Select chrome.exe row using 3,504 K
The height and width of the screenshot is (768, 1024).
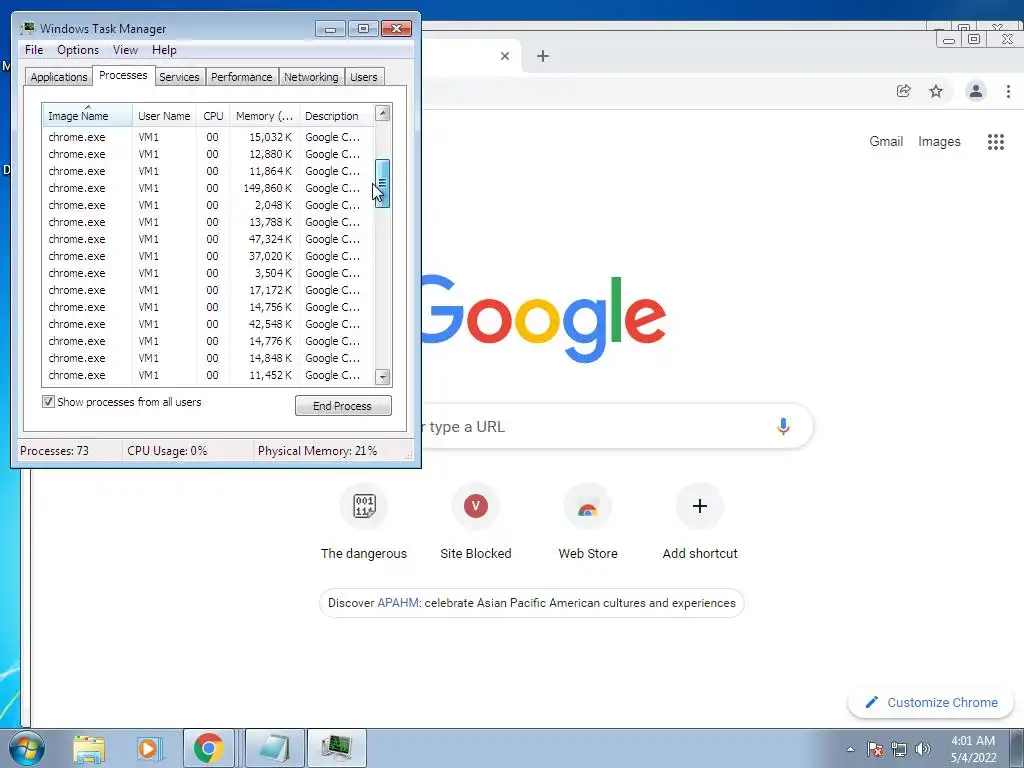[208, 273]
